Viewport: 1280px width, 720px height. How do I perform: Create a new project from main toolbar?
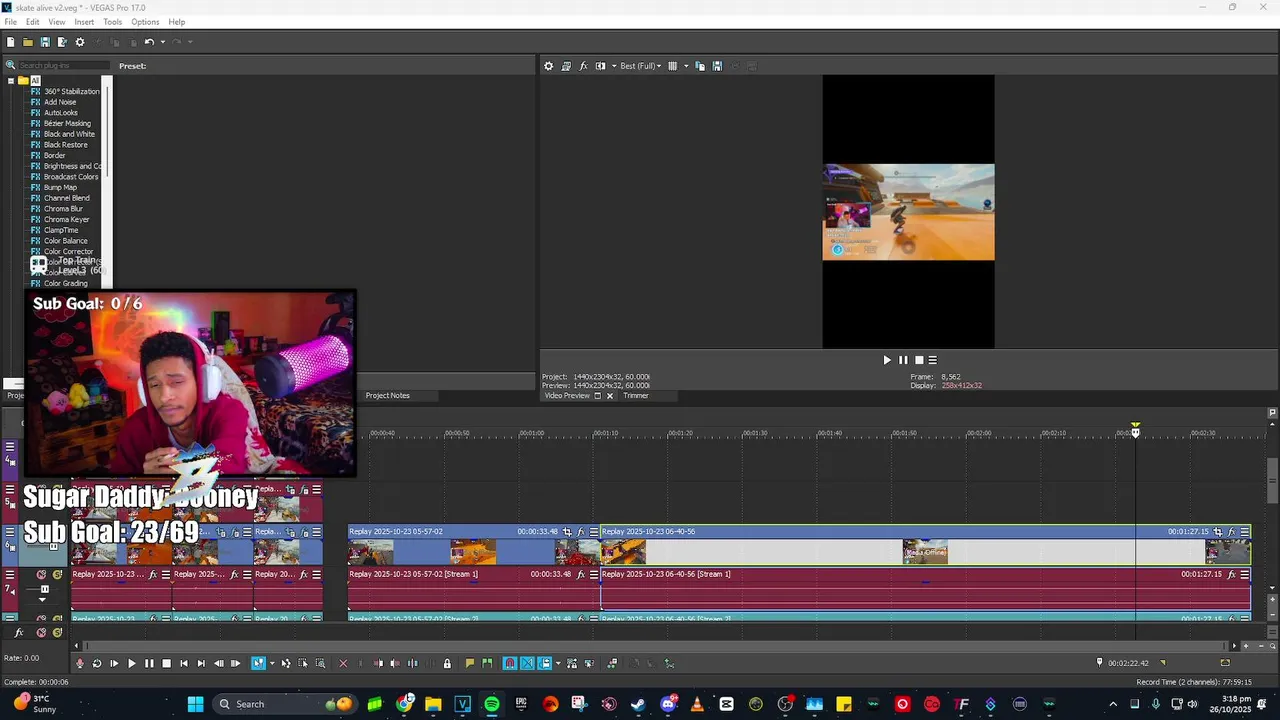[x=11, y=42]
